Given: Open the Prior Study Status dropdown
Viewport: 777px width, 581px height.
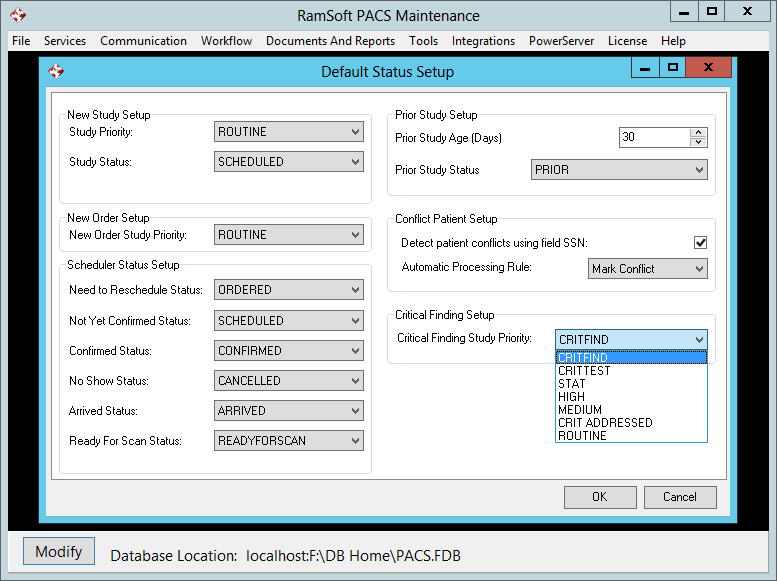Looking at the screenshot, I should 619,170.
